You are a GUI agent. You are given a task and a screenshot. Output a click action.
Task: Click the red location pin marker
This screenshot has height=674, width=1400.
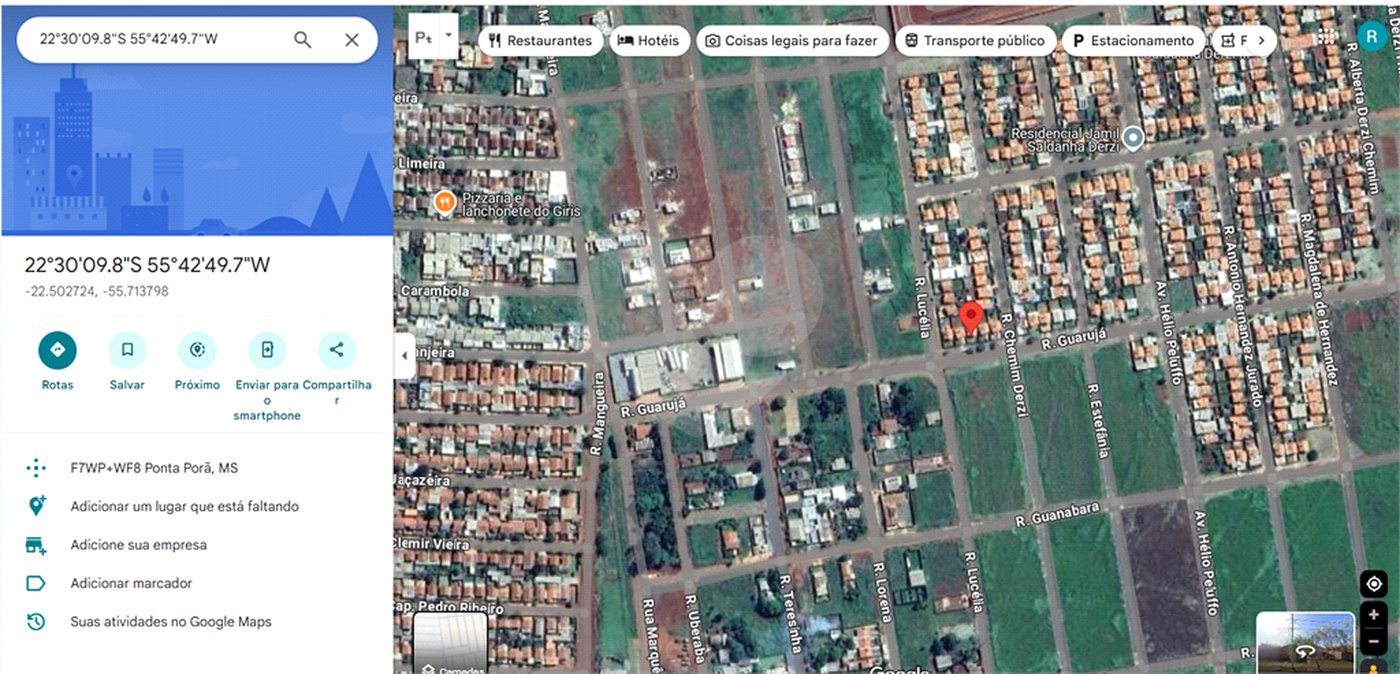(969, 319)
